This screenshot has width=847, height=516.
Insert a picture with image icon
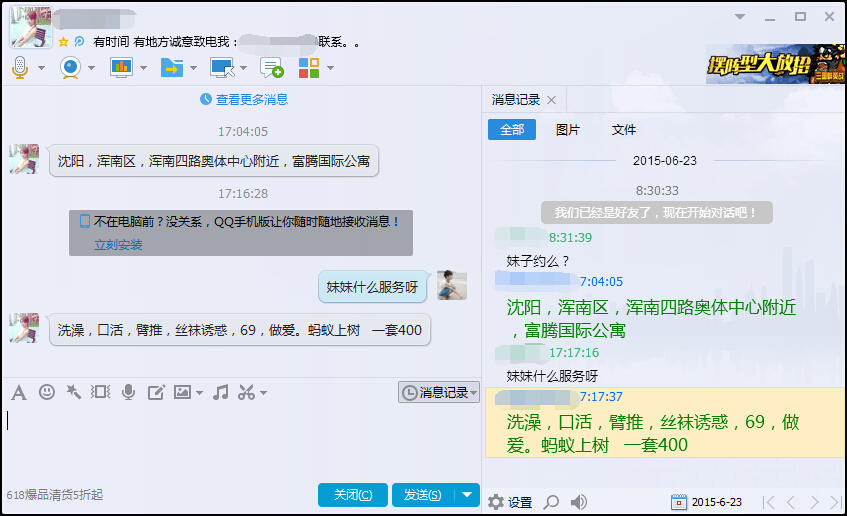click(182, 392)
